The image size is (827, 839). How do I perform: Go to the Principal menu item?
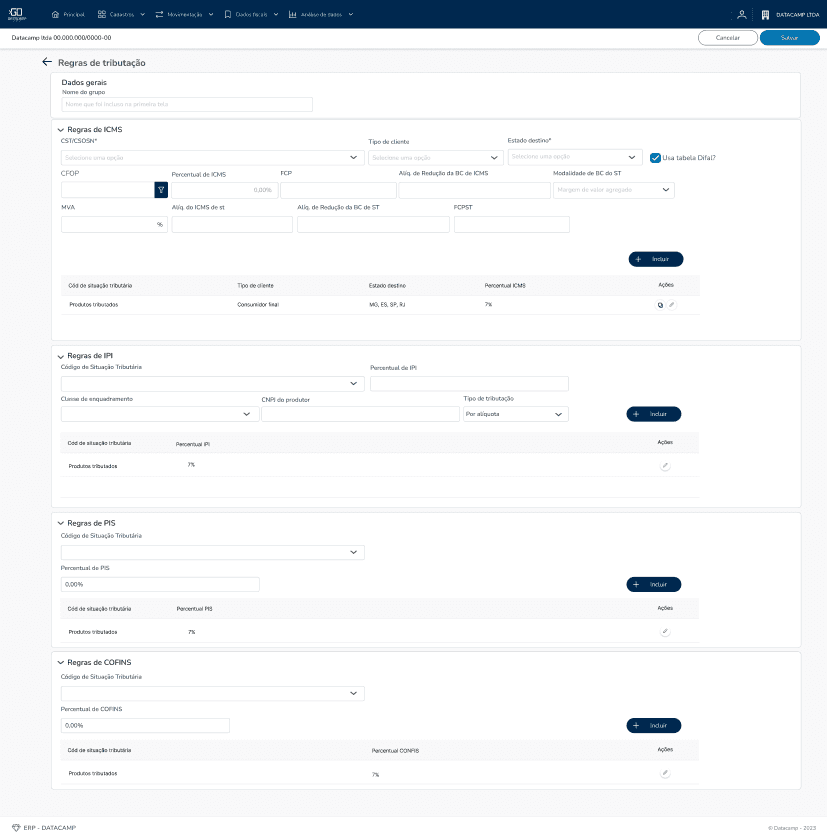coord(68,14)
